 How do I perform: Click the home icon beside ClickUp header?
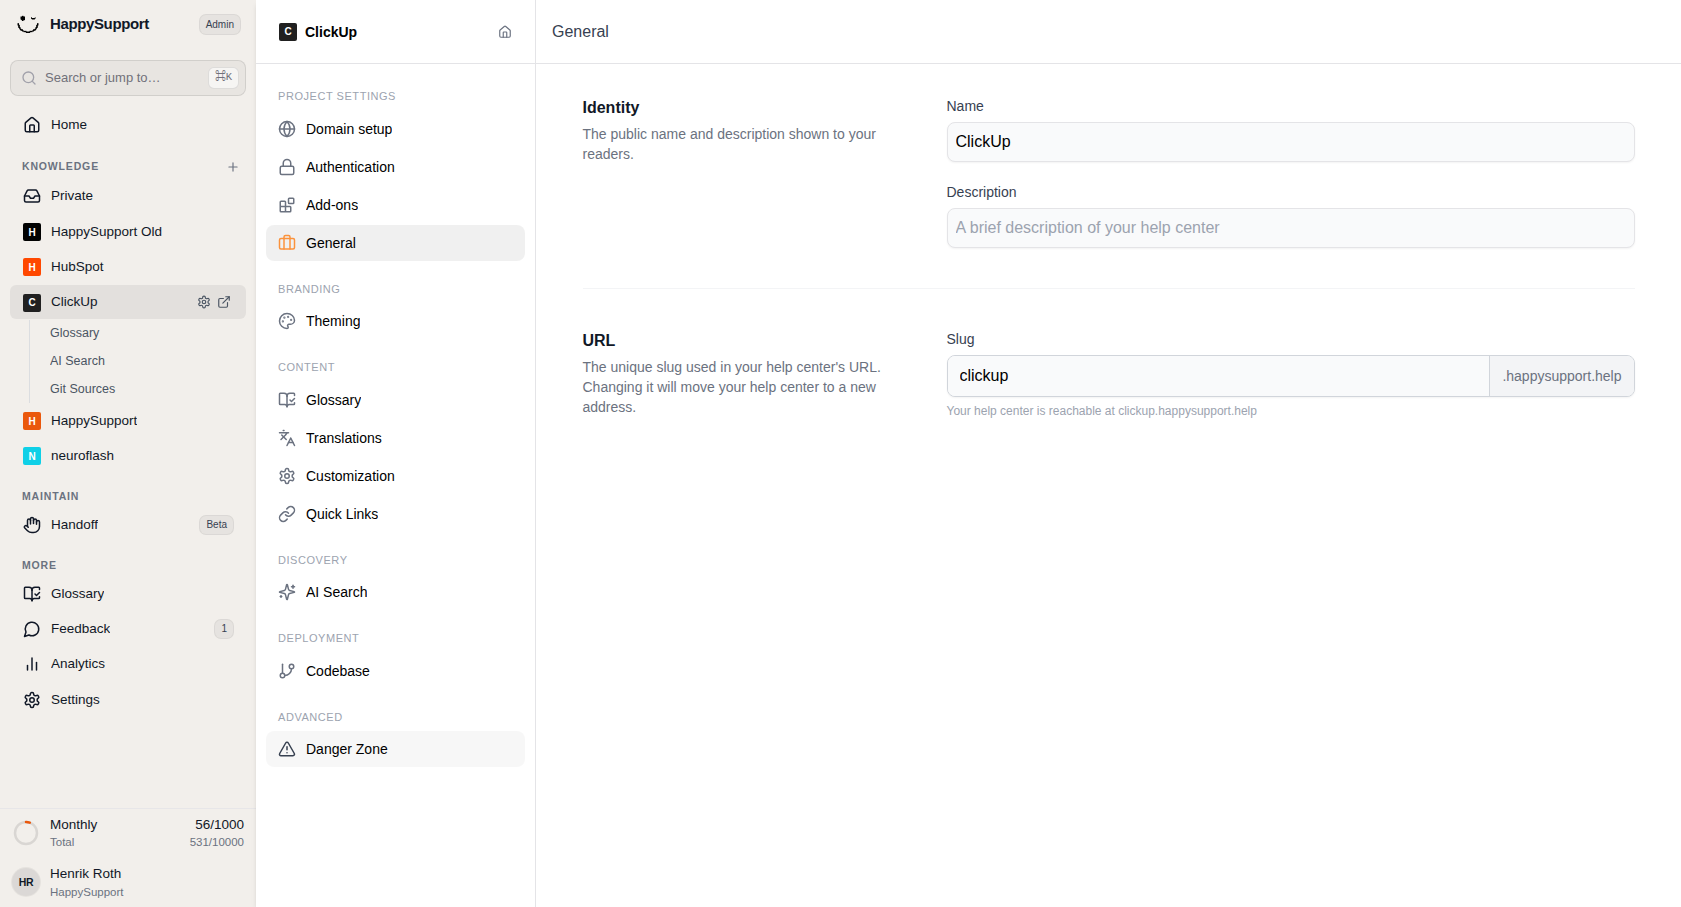(505, 32)
